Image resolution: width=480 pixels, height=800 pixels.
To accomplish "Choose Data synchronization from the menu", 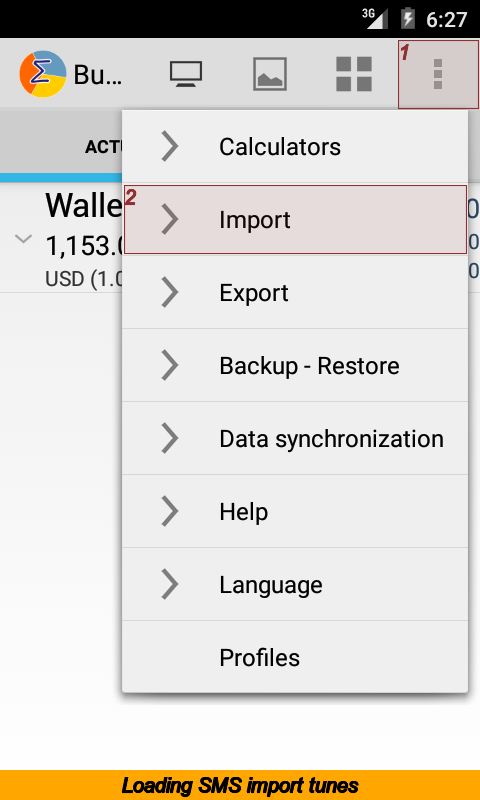I will point(295,438).
